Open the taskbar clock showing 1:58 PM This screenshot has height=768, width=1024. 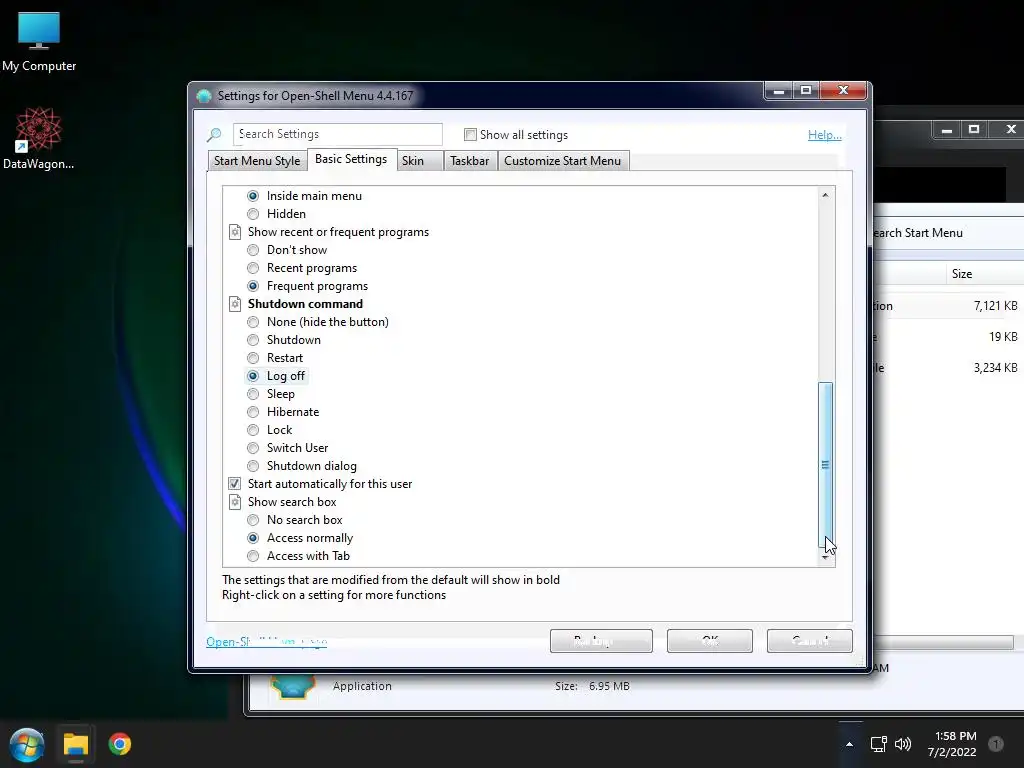coord(952,744)
